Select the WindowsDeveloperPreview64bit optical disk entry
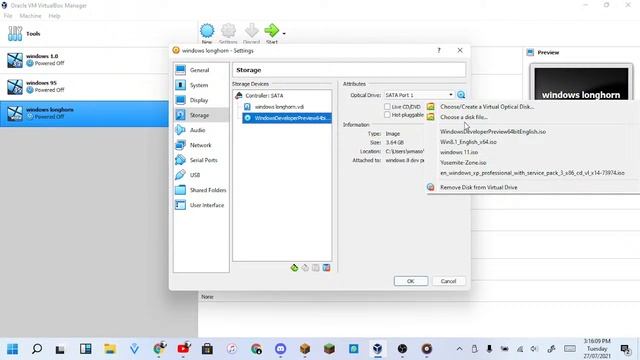This screenshot has height=360, width=640. point(287,118)
